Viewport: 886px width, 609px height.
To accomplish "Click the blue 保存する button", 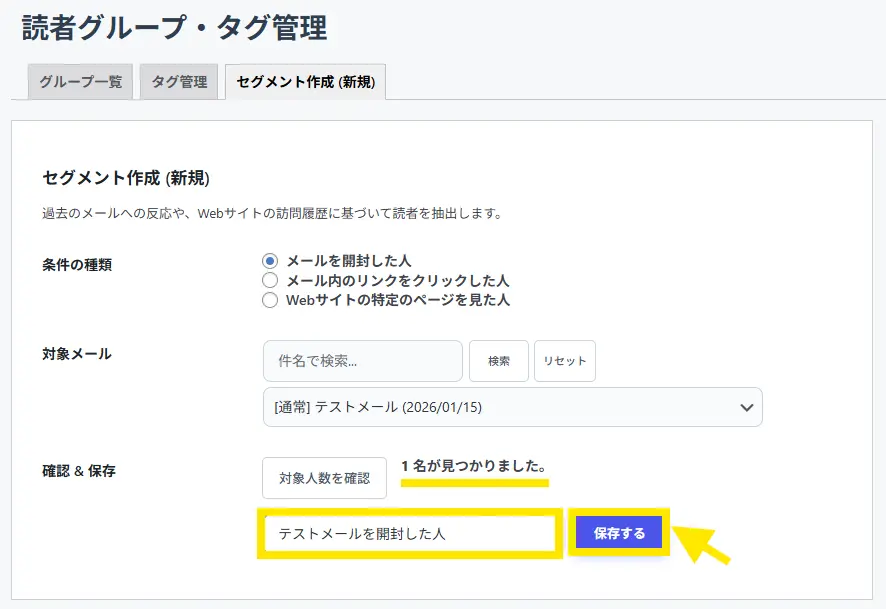I will click(x=619, y=534).
